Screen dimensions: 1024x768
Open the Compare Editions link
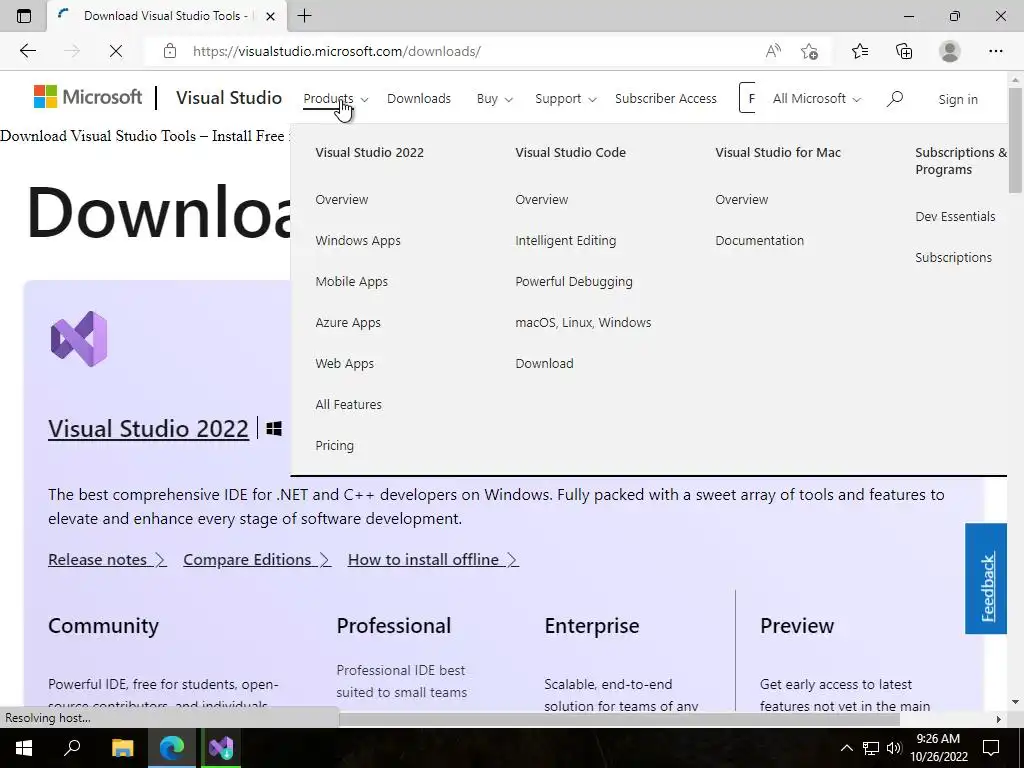[x=257, y=560]
